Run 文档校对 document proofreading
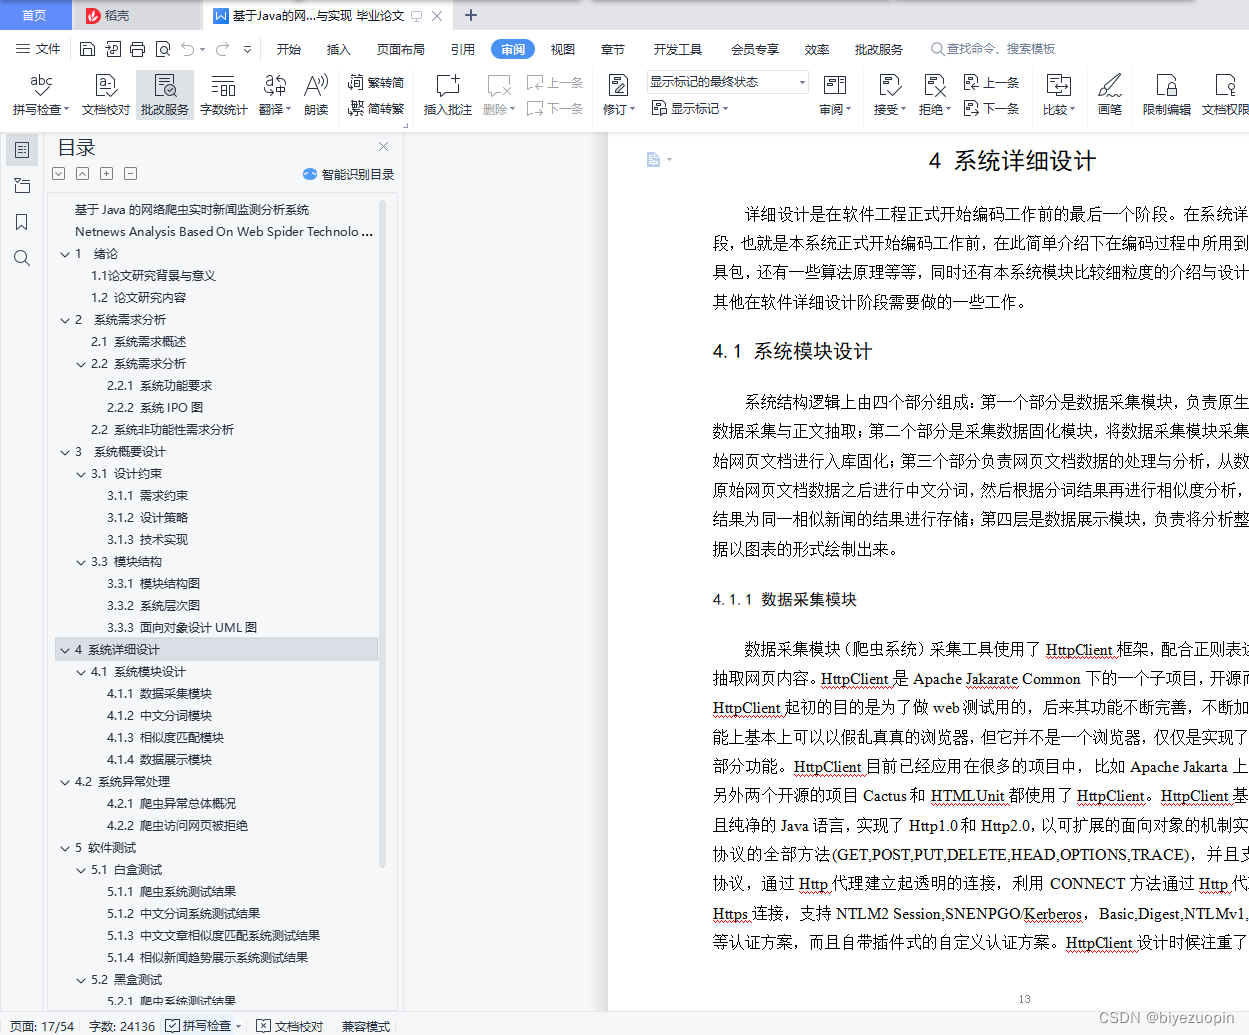 click(x=105, y=95)
